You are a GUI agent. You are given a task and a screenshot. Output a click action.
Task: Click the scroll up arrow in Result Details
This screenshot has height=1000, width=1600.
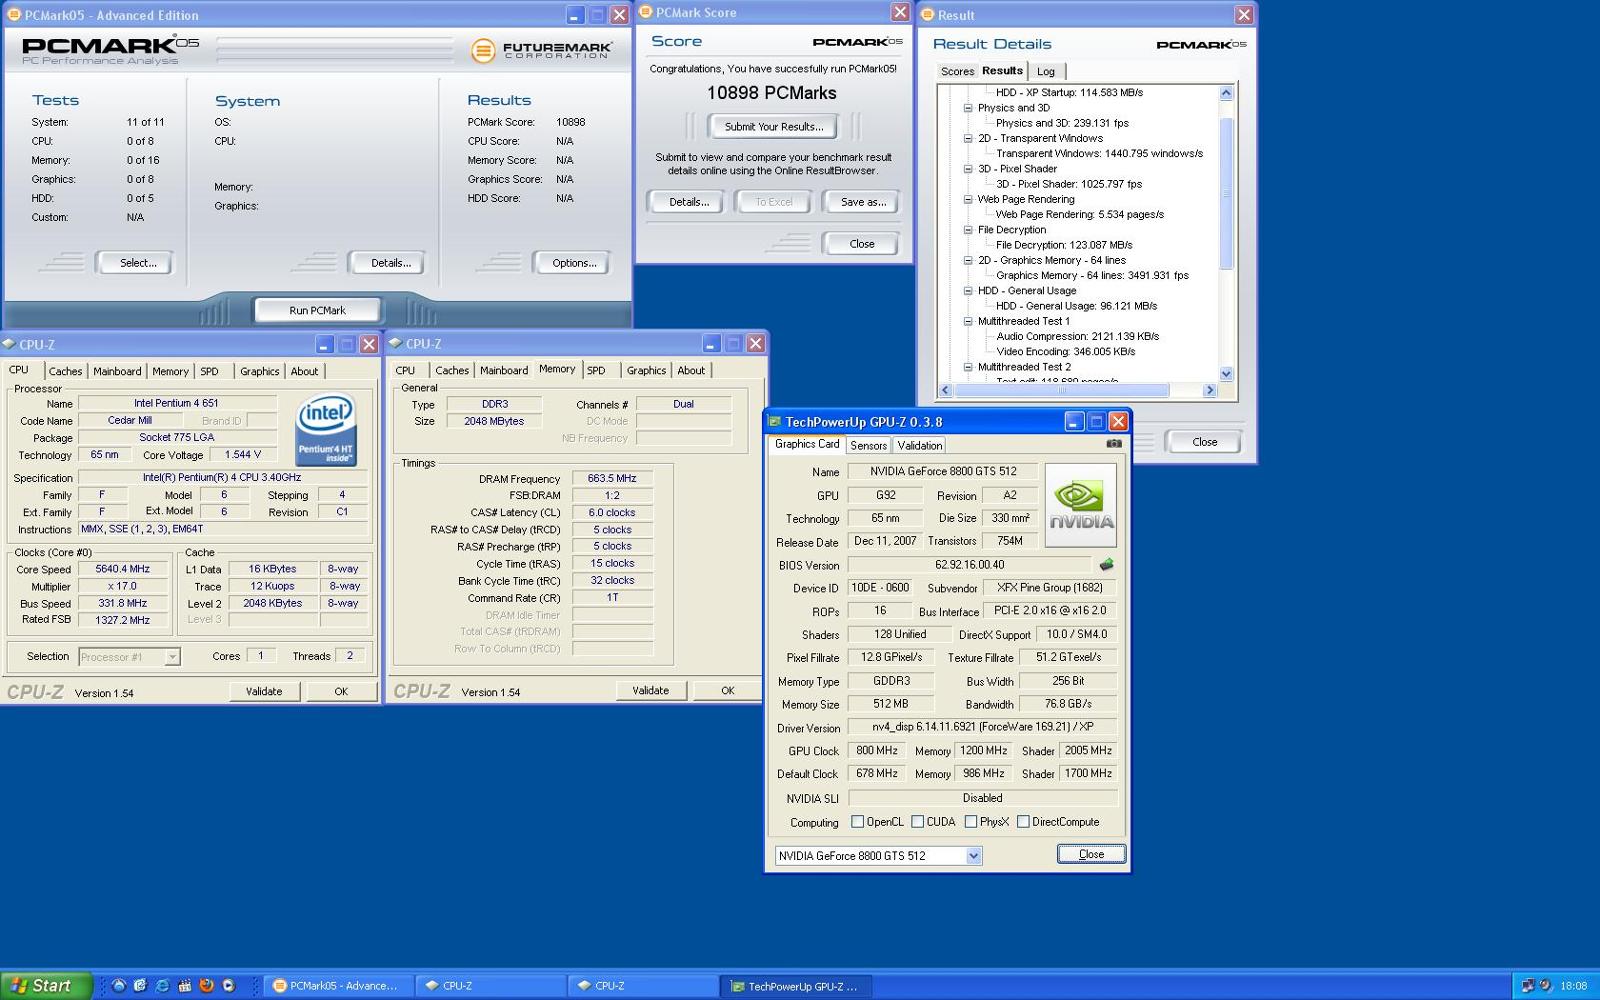1227,93
